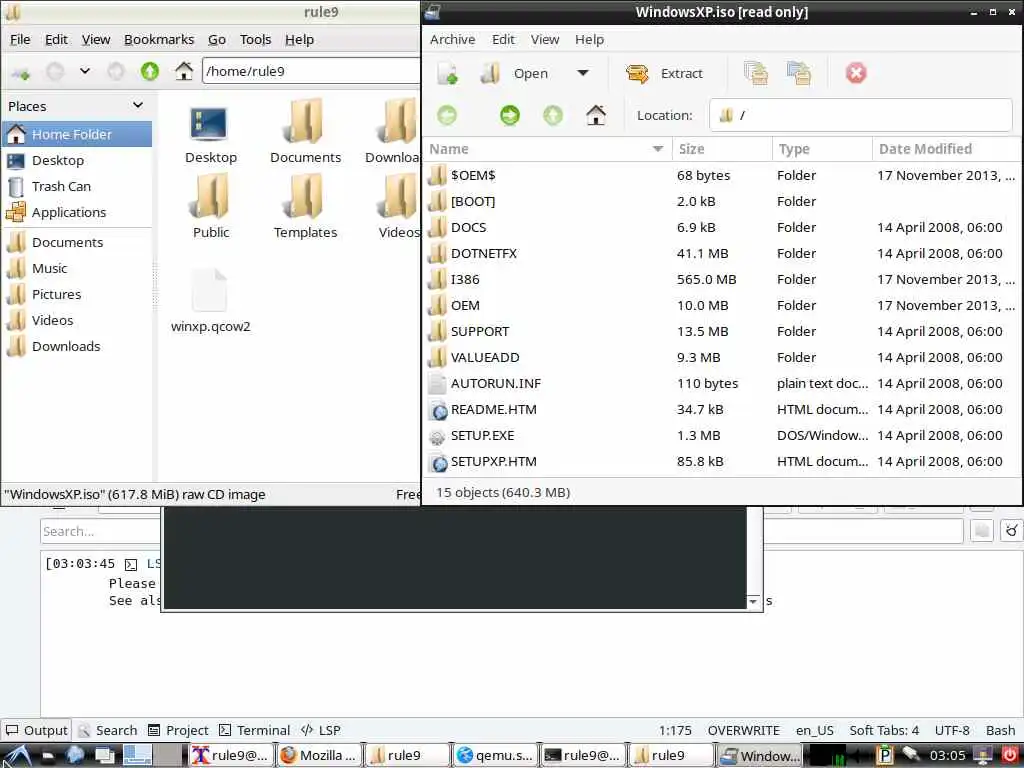Viewport: 1024px width, 768px height.
Task: Click the archive Location input field
Action: click(x=861, y=116)
